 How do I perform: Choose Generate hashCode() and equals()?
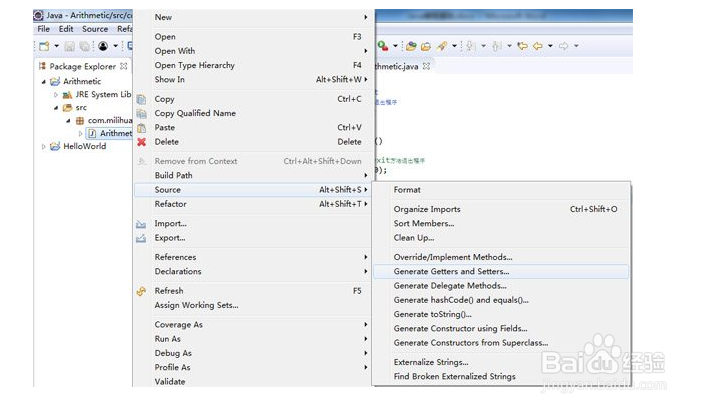click(x=501, y=300)
